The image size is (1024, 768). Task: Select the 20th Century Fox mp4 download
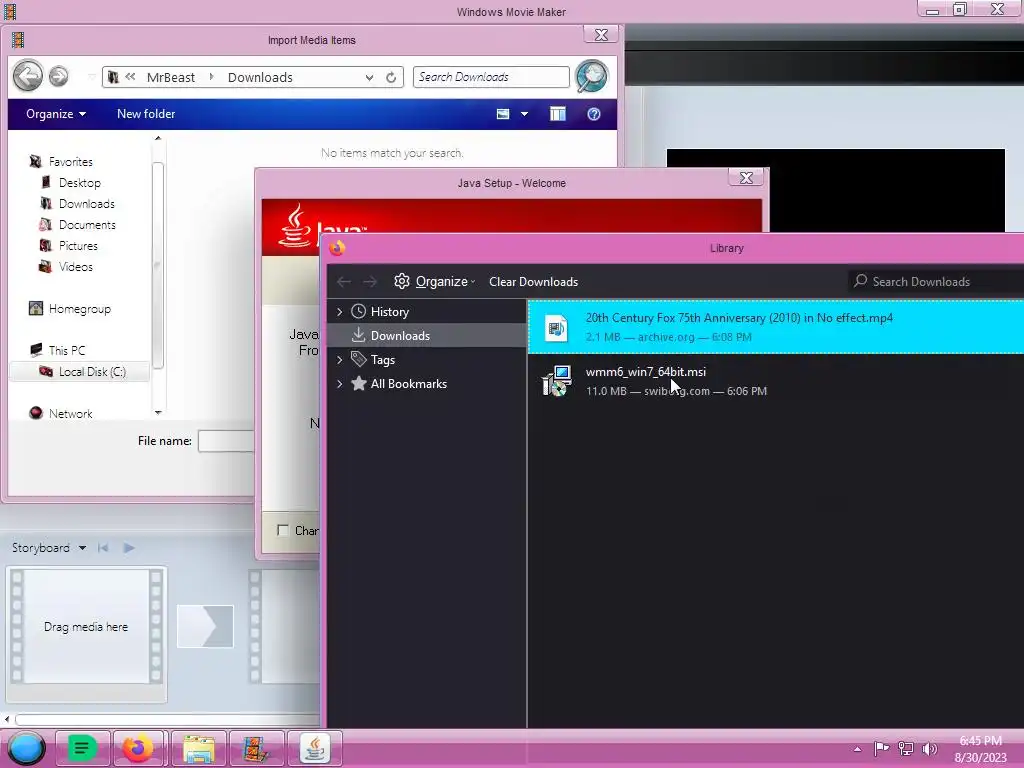pos(776,327)
